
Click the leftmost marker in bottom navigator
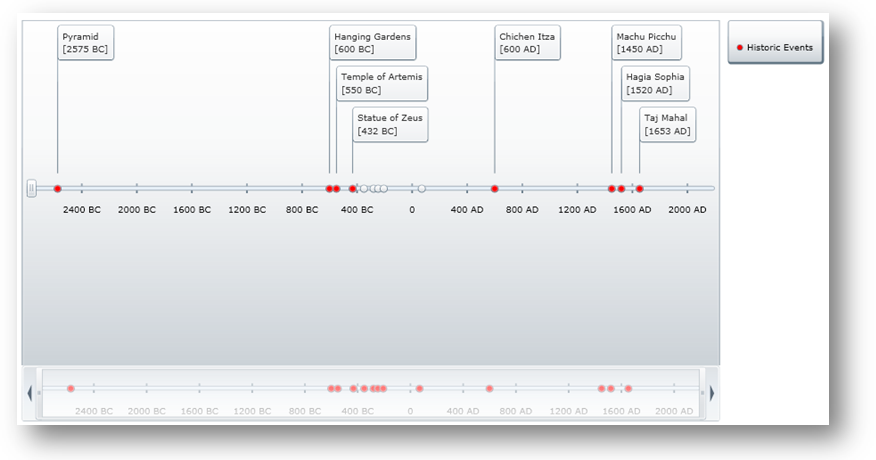71,388
